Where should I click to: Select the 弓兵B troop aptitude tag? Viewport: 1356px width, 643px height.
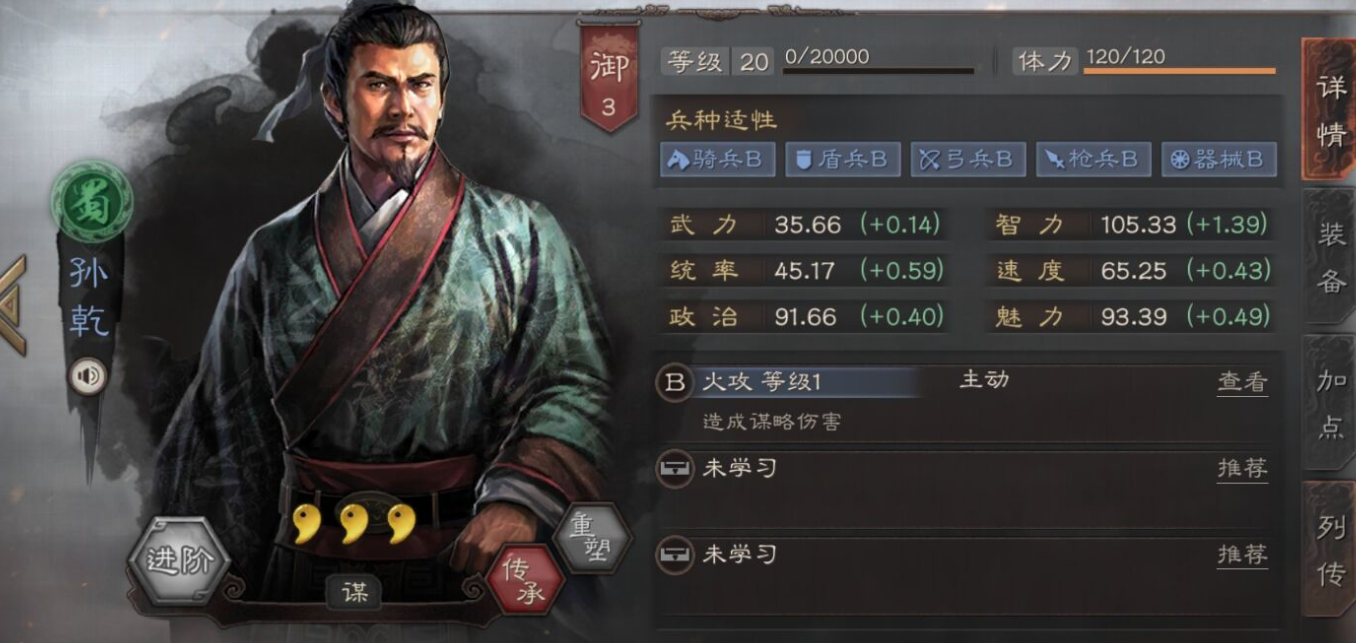[968, 159]
